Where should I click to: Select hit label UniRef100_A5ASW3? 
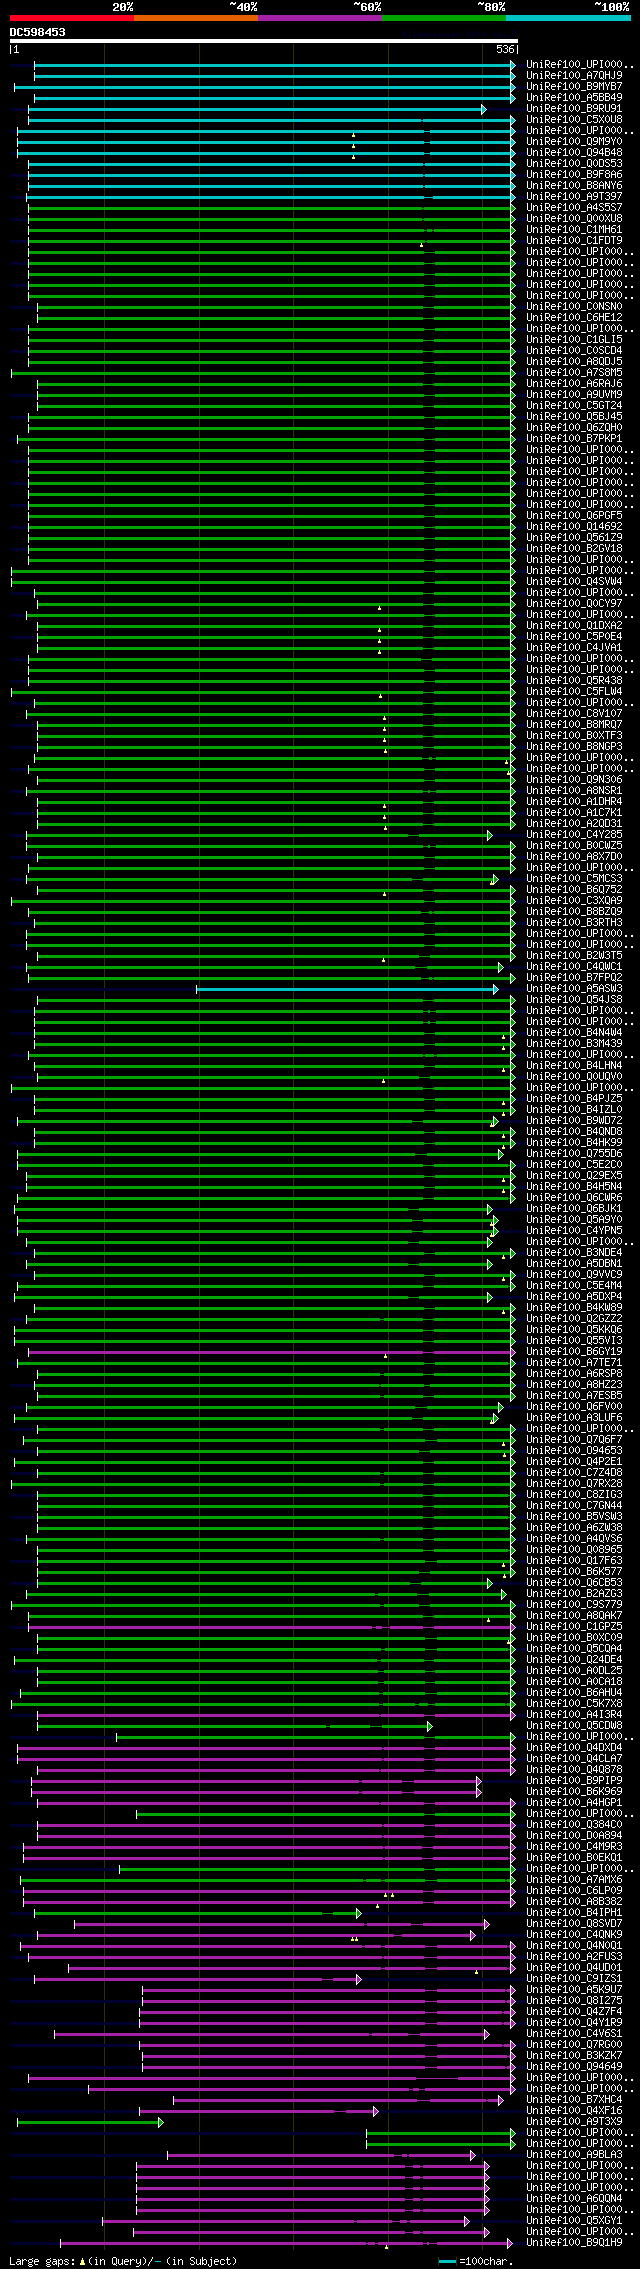(x=574, y=989)
